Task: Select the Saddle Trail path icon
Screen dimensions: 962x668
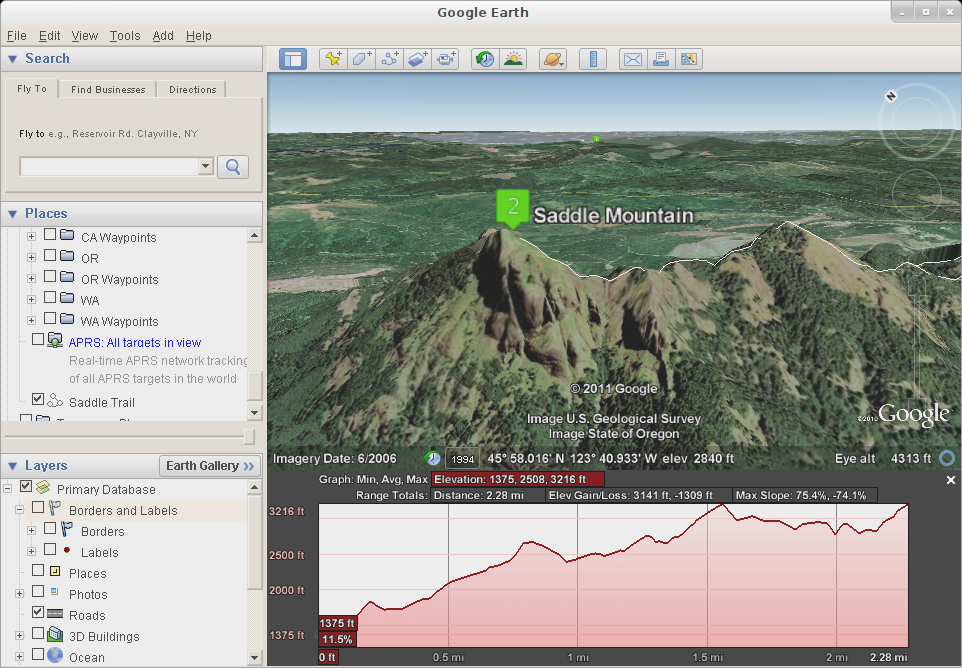Action: point(55,401)
